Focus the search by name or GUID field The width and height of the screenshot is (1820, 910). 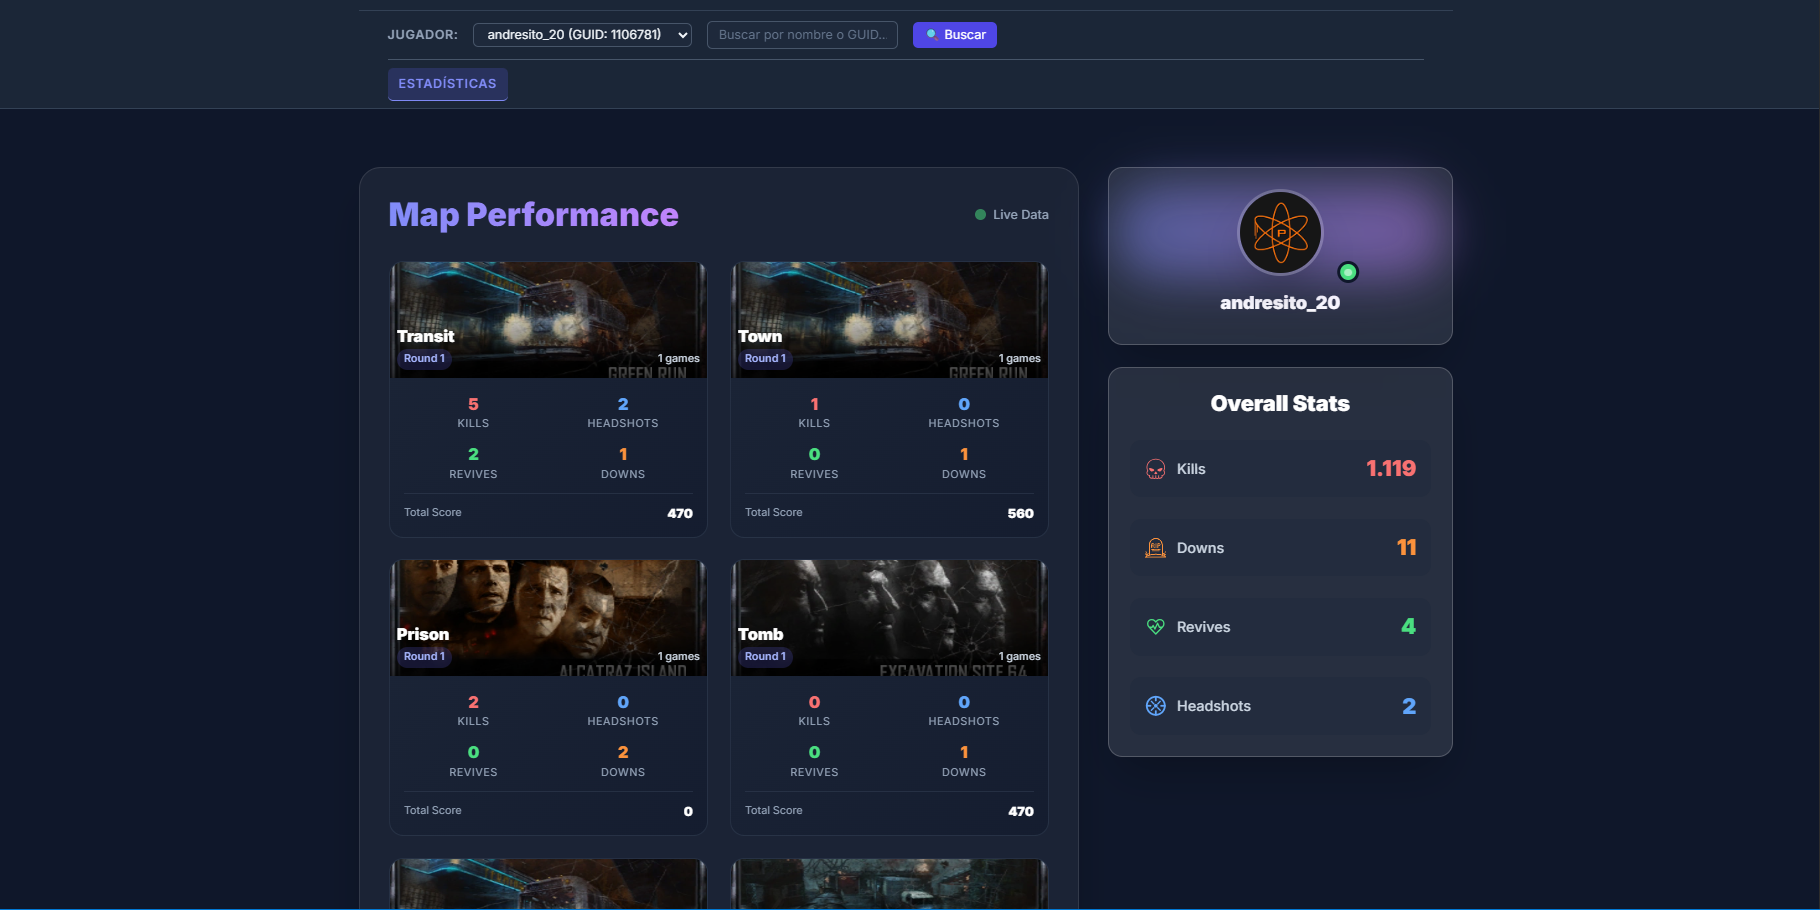[801, 35]
